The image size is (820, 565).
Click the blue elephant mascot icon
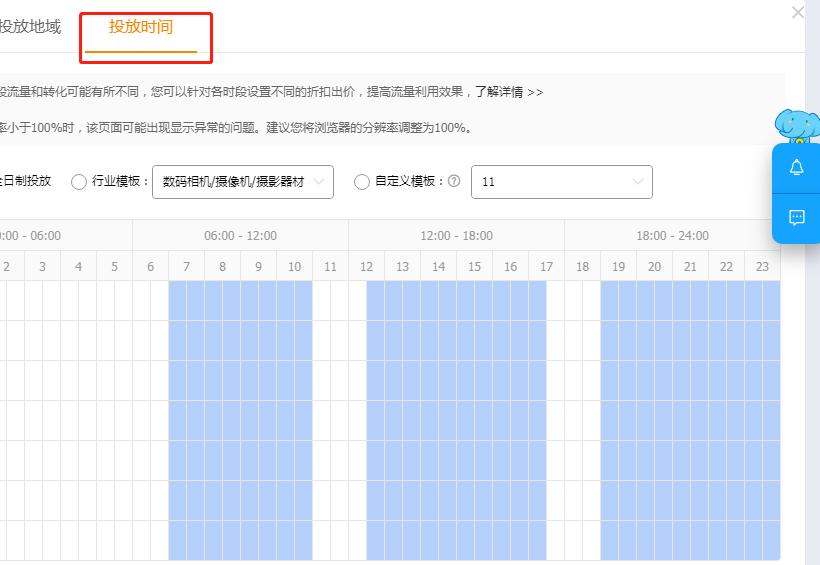point(796,126)
